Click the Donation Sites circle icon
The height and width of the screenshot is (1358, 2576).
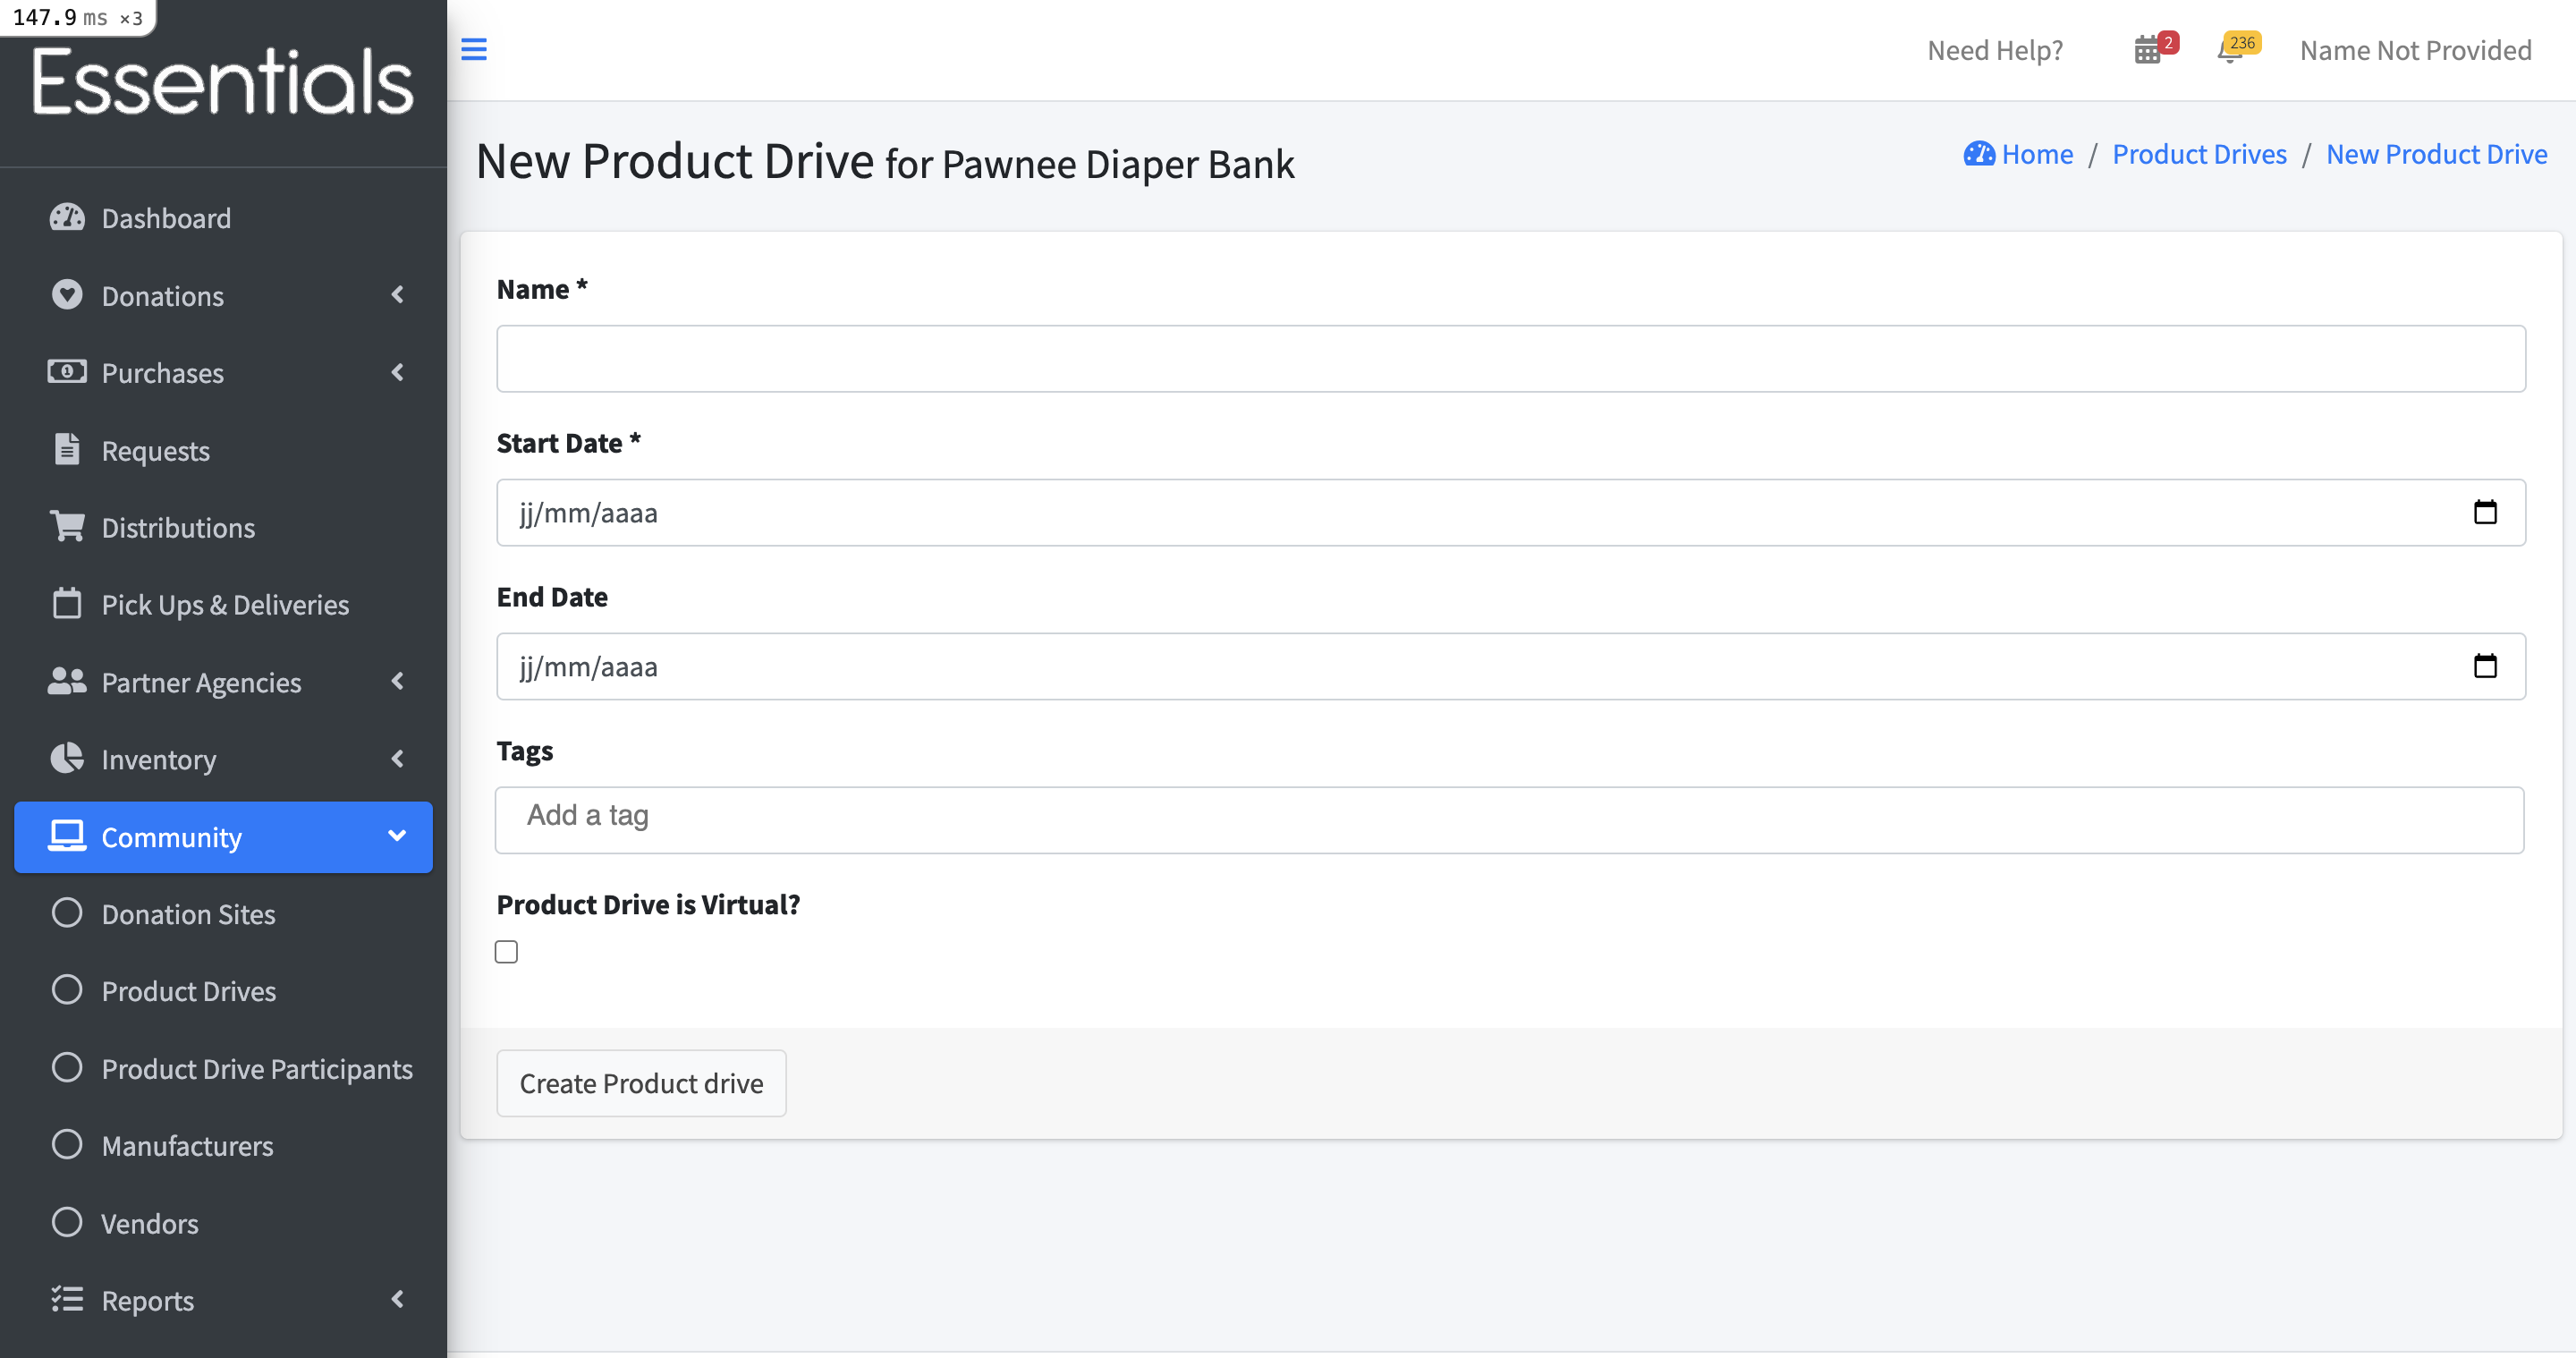[67, 912]
